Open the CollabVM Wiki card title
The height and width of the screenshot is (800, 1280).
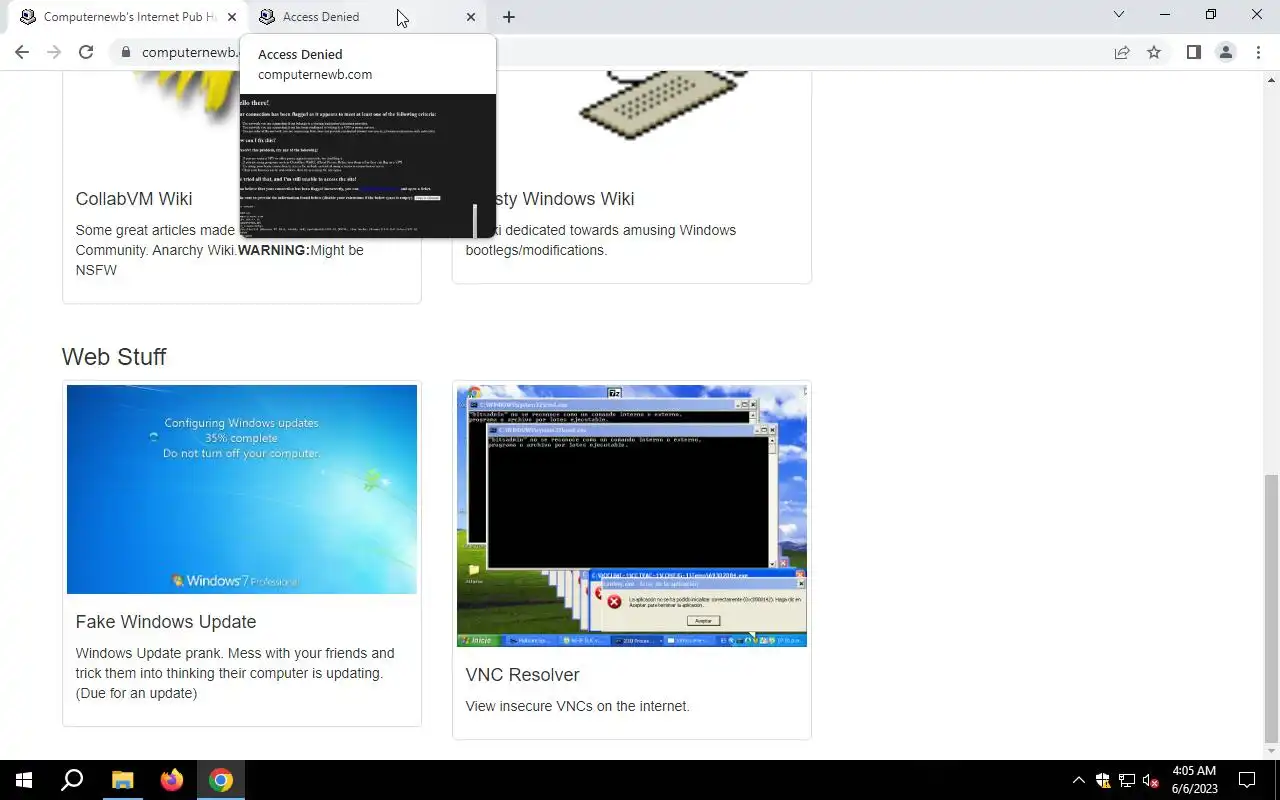tap(134, 199)
